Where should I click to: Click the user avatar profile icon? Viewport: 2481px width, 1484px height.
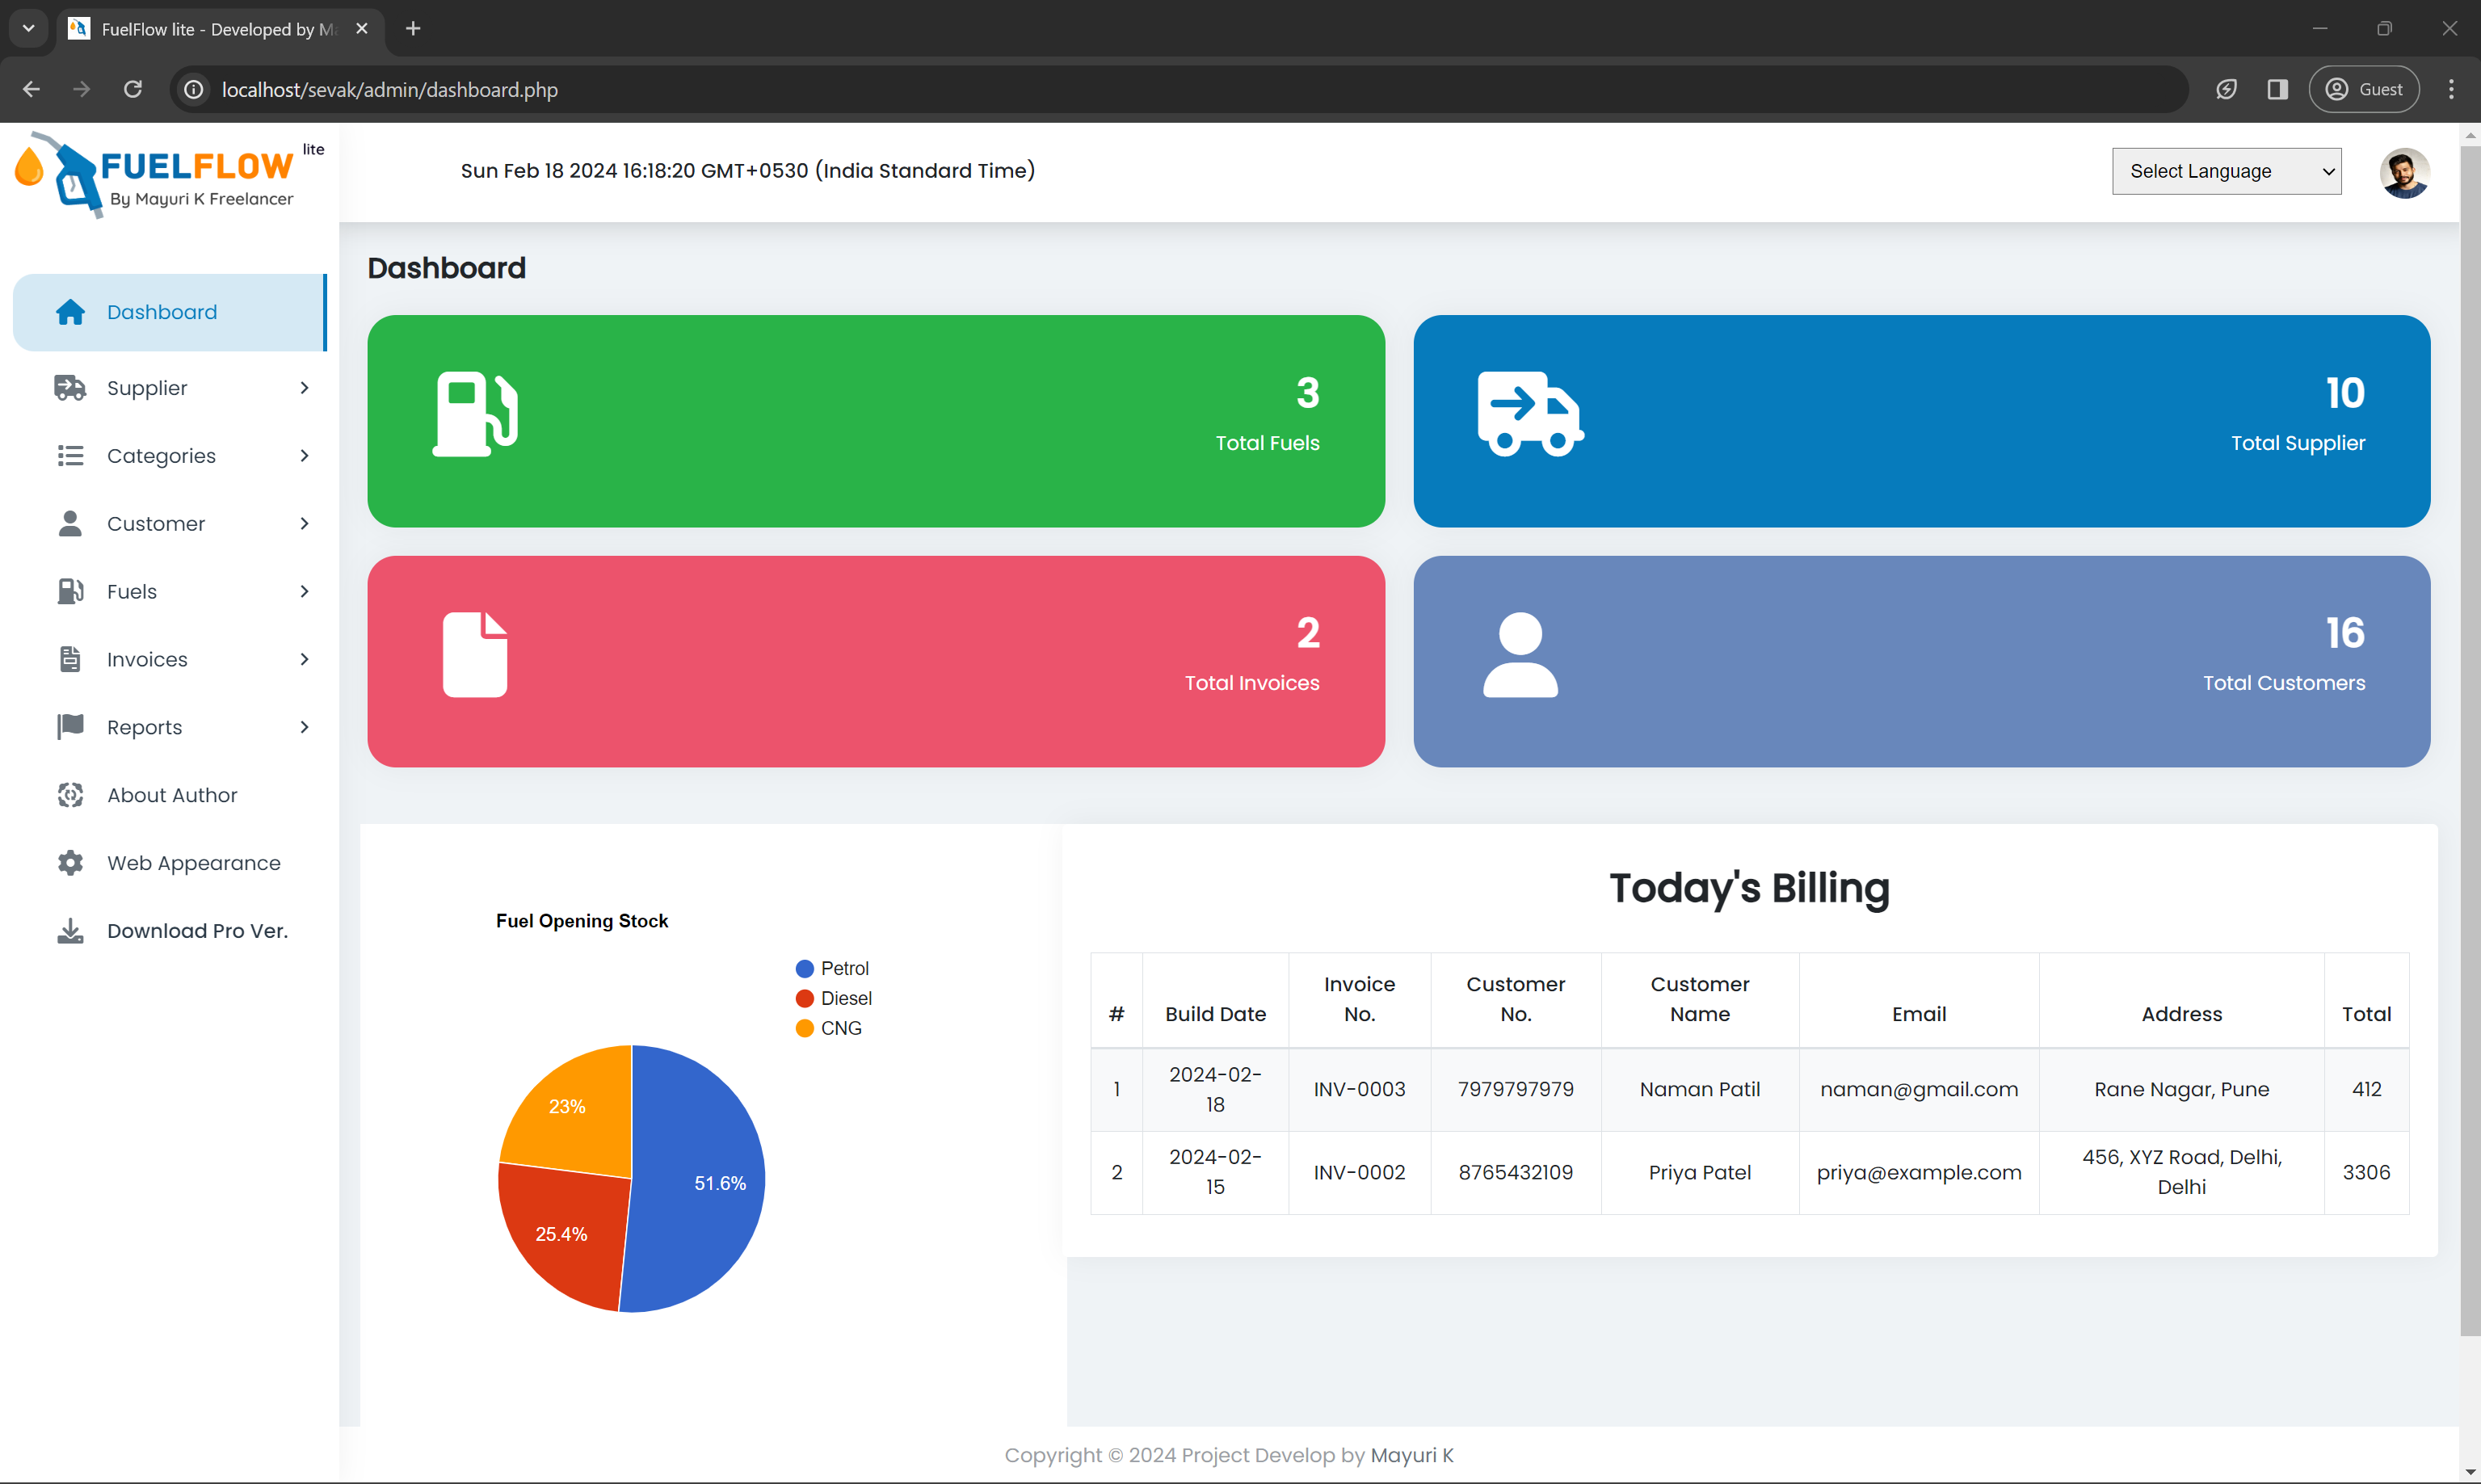tap(2405, 170)
